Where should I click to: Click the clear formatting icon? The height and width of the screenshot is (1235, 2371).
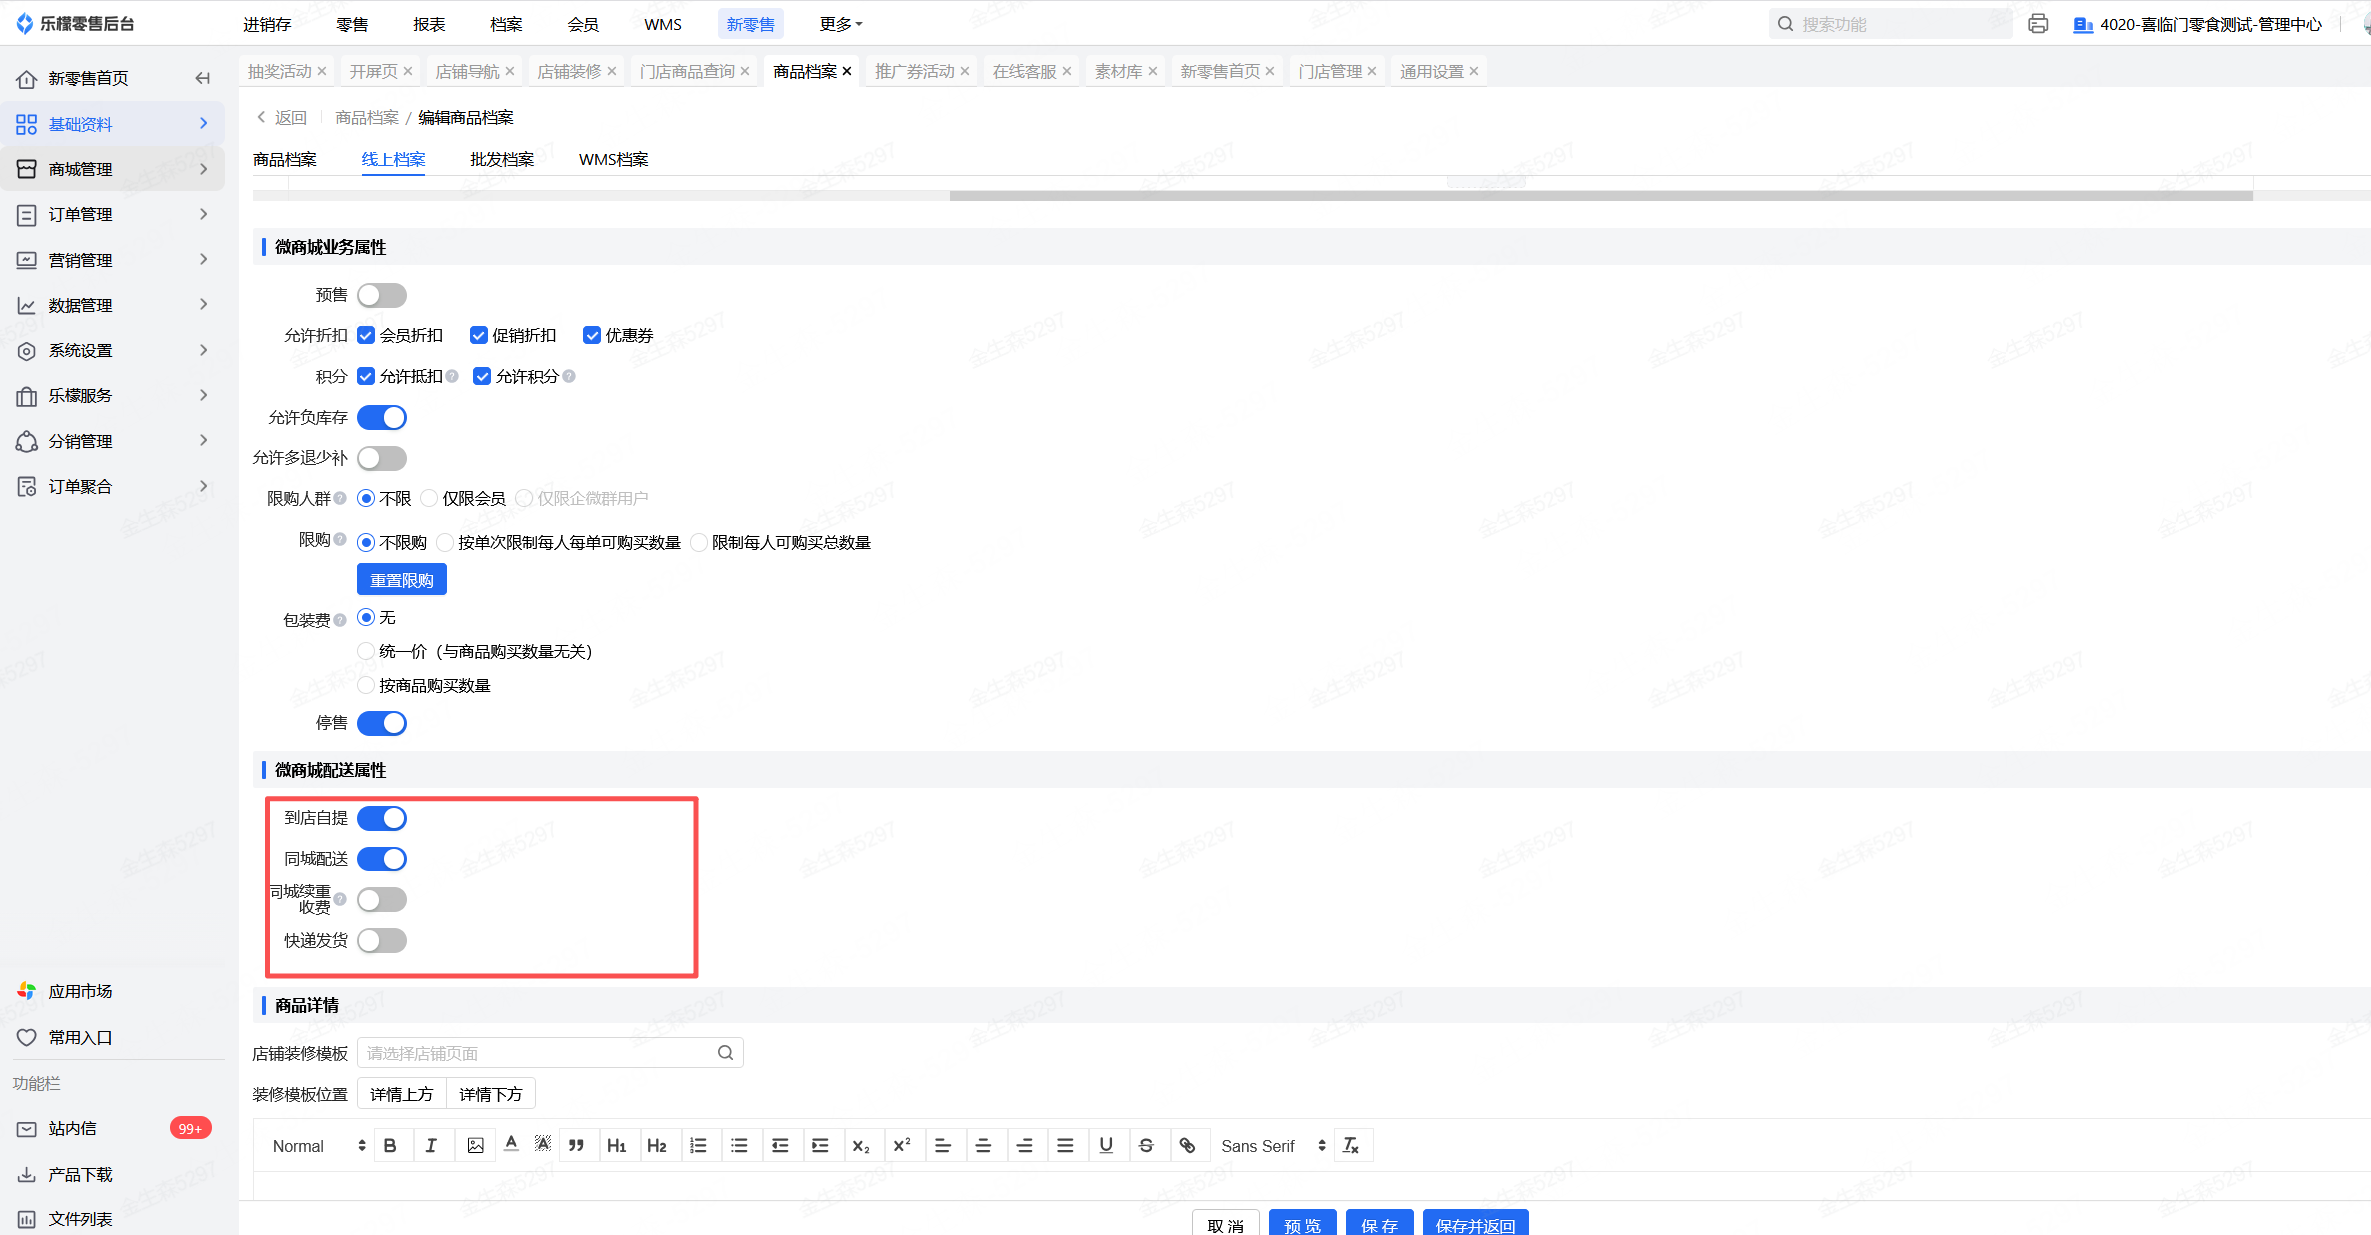(x=1351, y=1146)
